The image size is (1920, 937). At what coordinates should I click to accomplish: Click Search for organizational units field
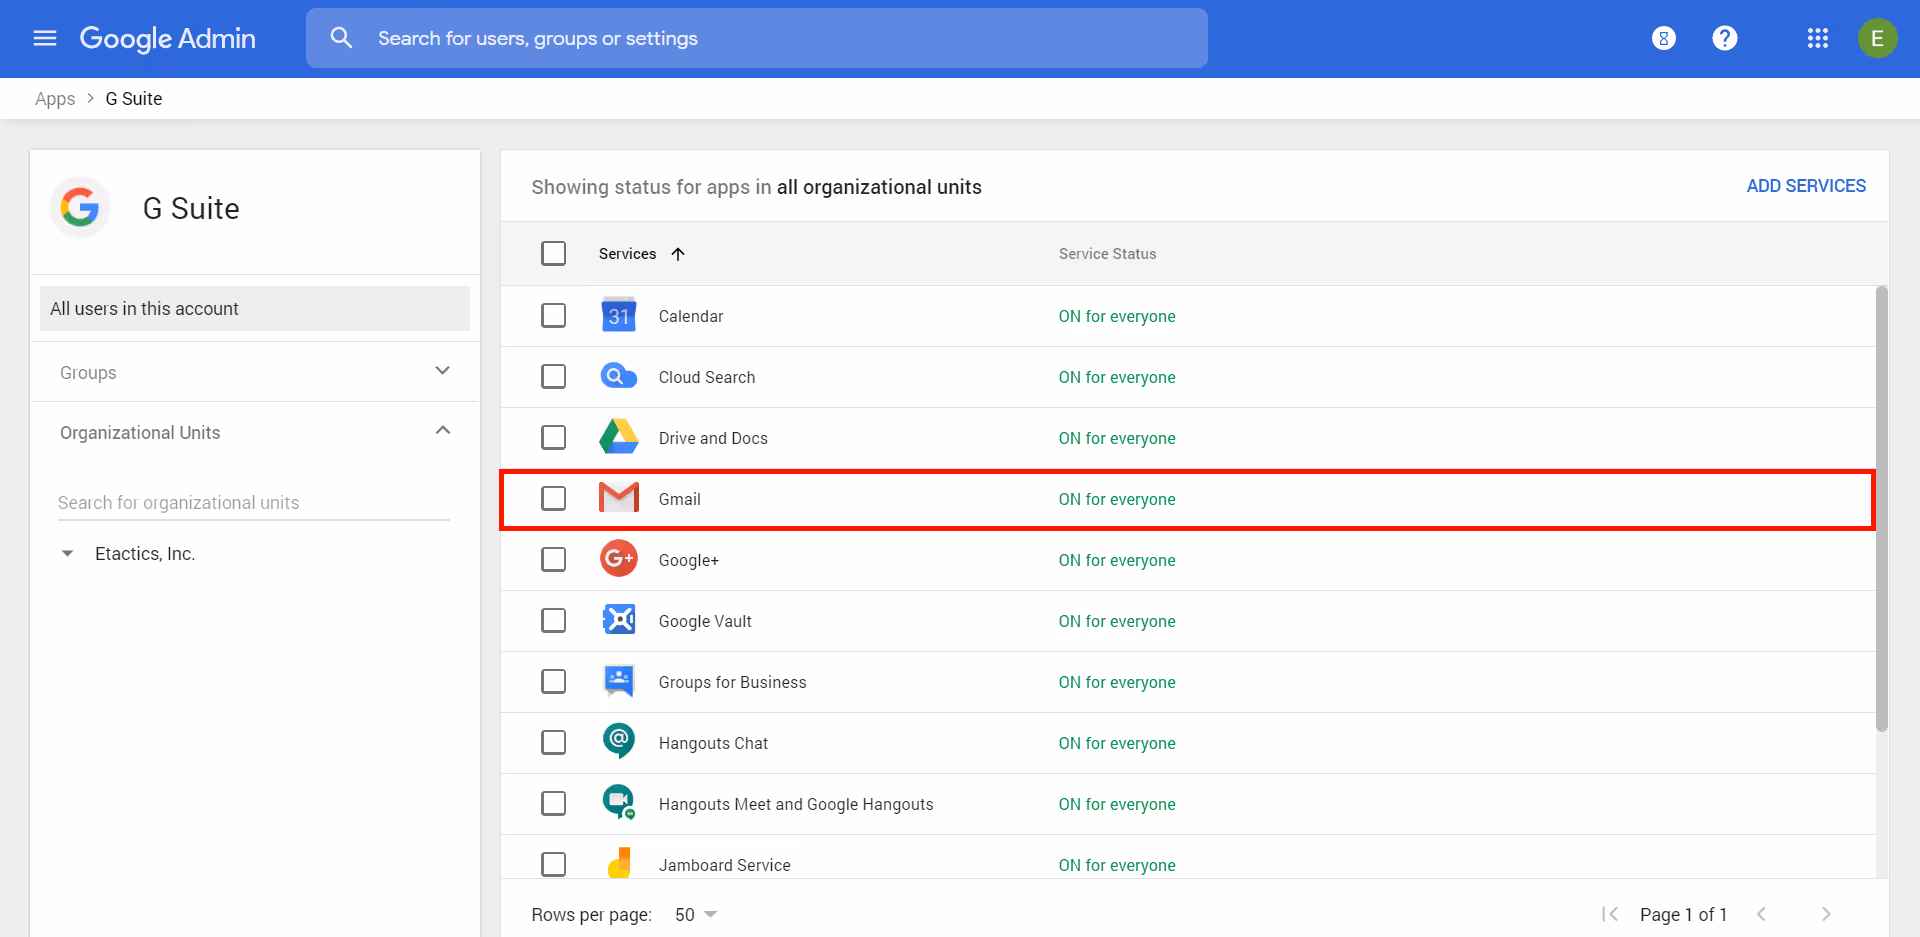pos(254,503)
